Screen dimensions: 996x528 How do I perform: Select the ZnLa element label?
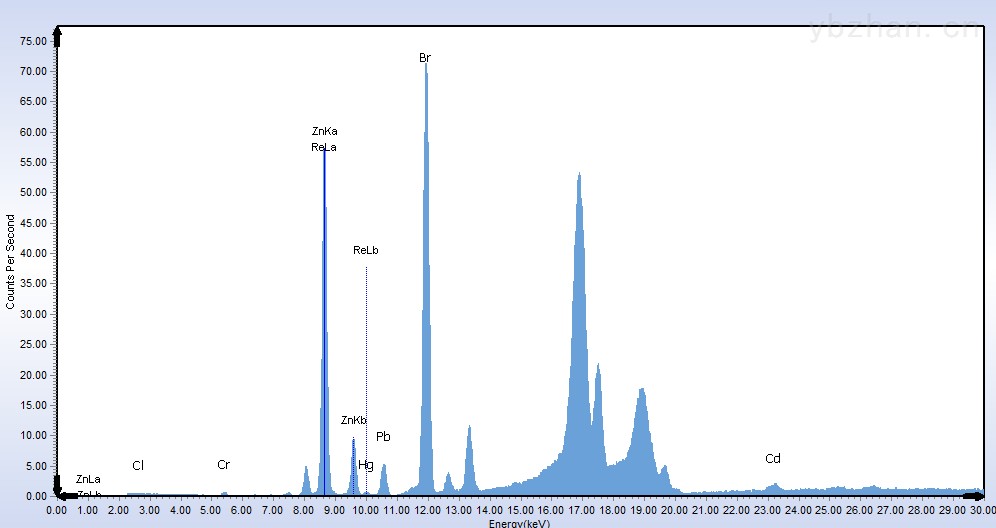[88, 480]
